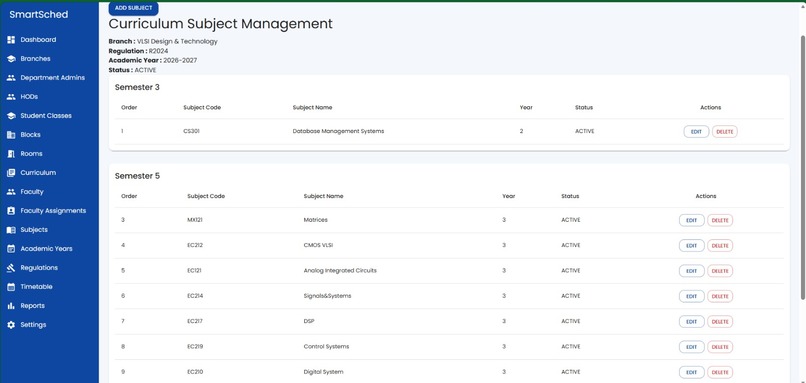Viewport: 806px width, 383px height.
Task: Click the HODs people icon
Action: (11, 97)
